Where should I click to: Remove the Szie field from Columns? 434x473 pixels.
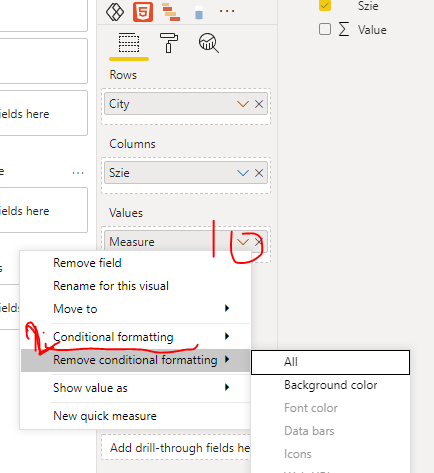[x=259, y=173]
